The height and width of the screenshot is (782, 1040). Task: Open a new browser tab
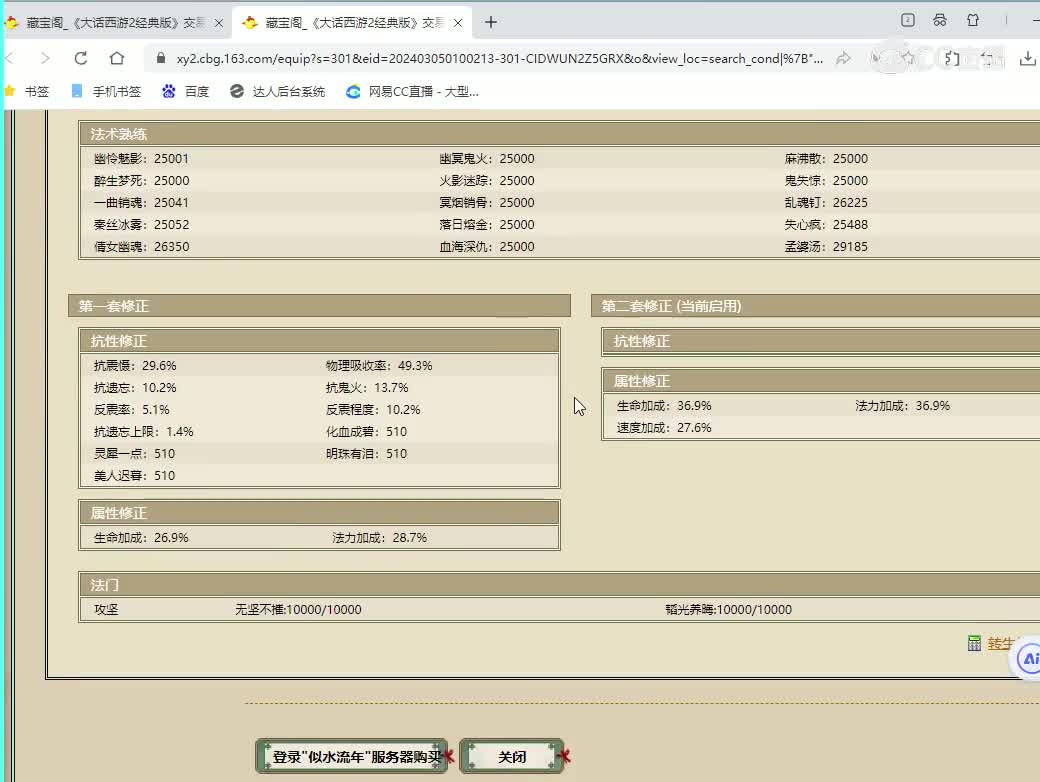[491, 23]
